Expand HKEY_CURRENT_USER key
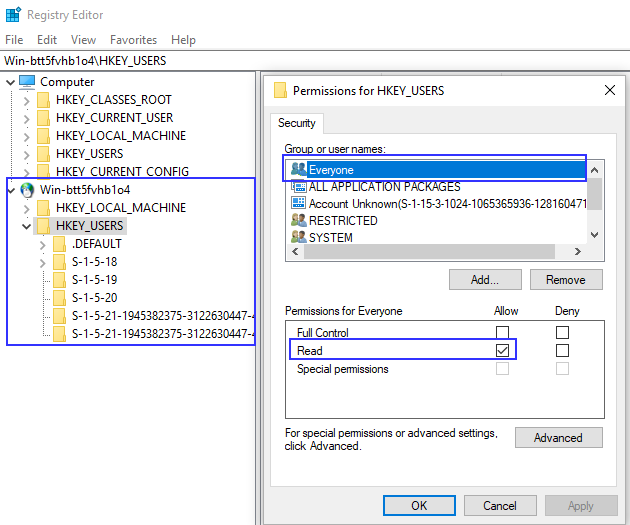630x525 pixels. click(27, 118)
